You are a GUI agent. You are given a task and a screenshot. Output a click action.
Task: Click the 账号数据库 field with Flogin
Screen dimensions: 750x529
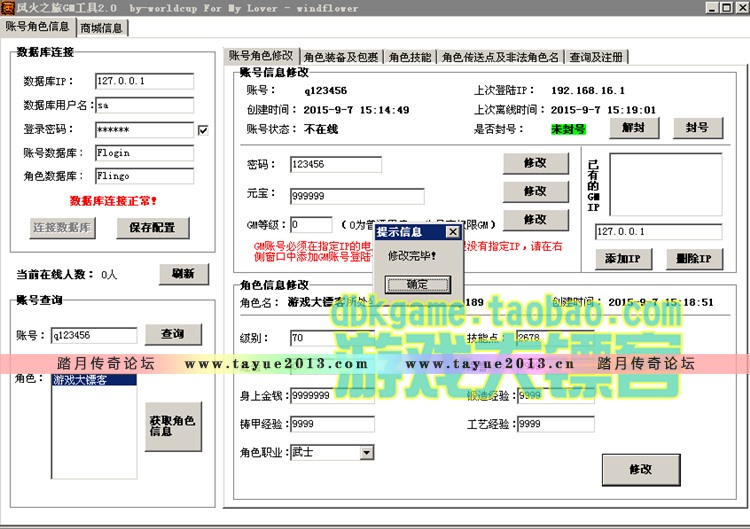point(144,153)
